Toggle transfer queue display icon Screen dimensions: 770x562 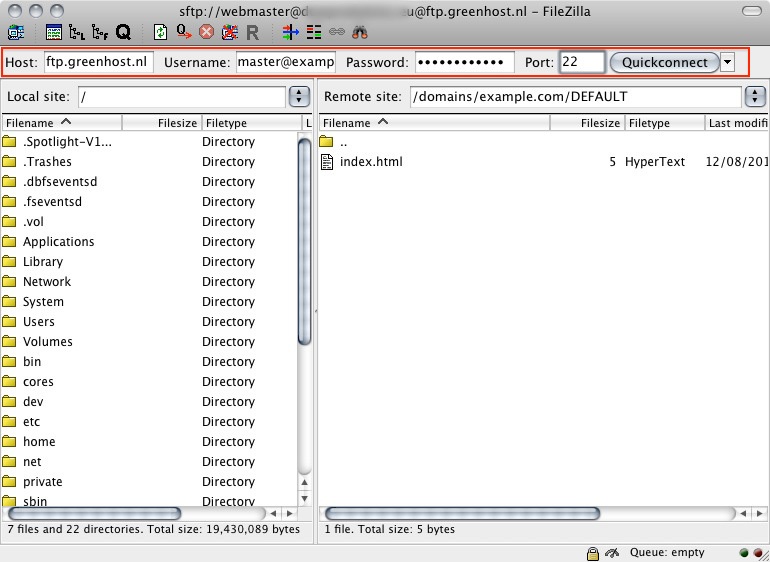123,32
